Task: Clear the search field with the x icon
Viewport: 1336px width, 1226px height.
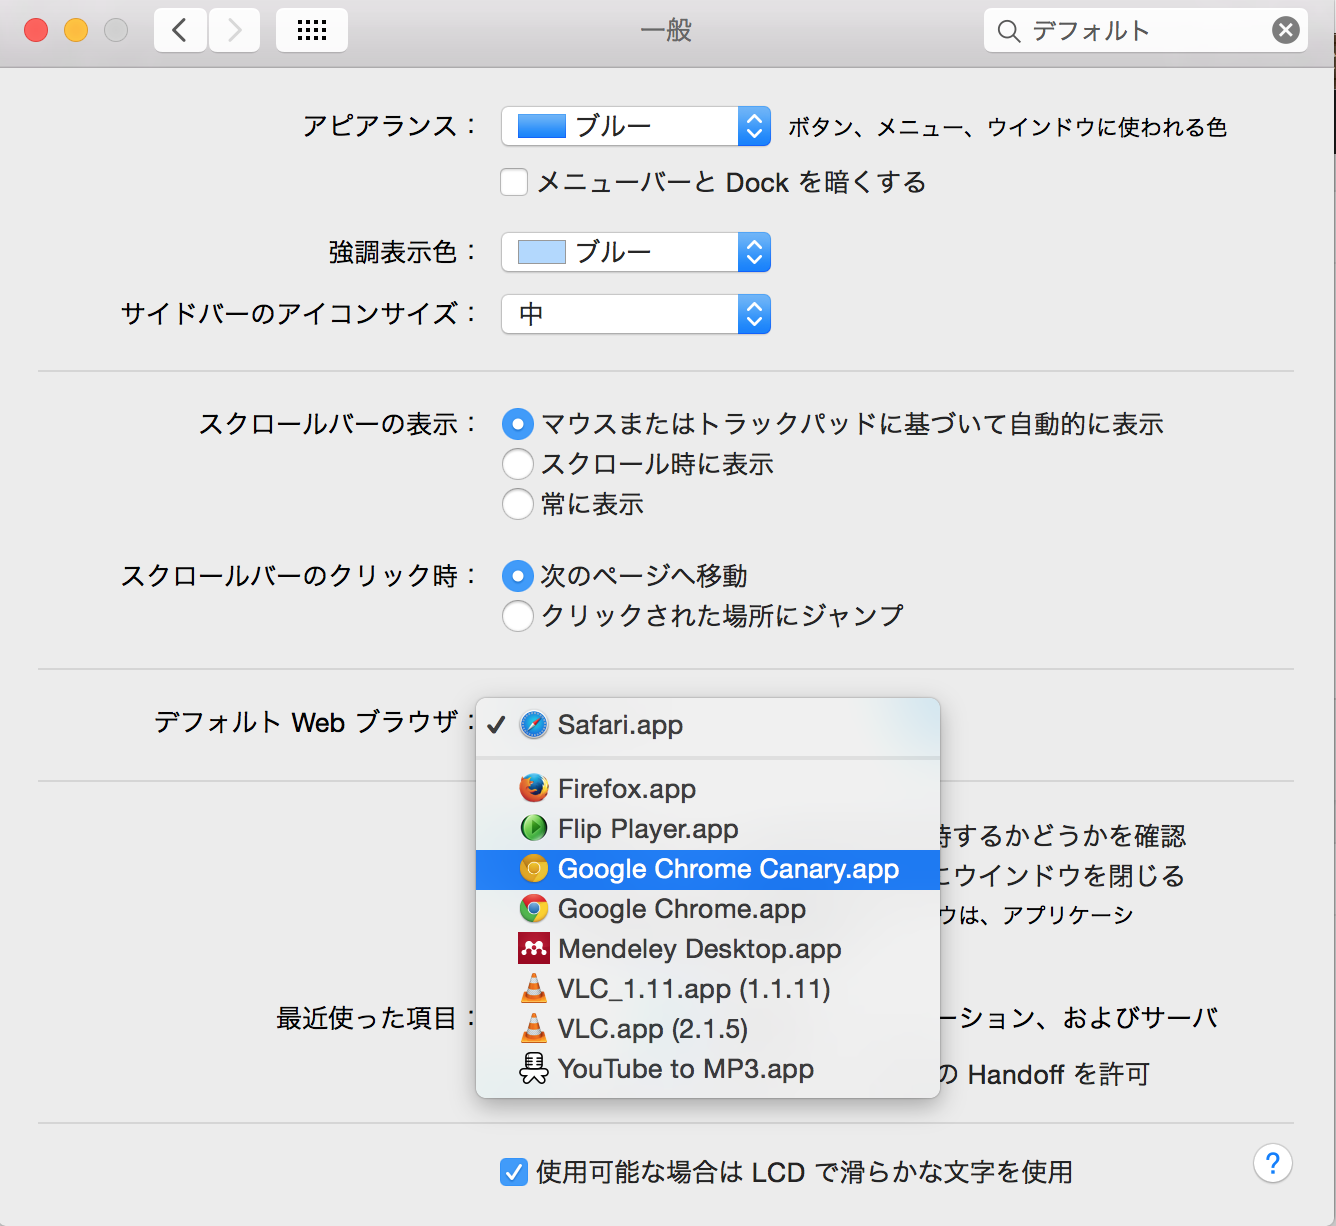Action: coord(1286,30)
